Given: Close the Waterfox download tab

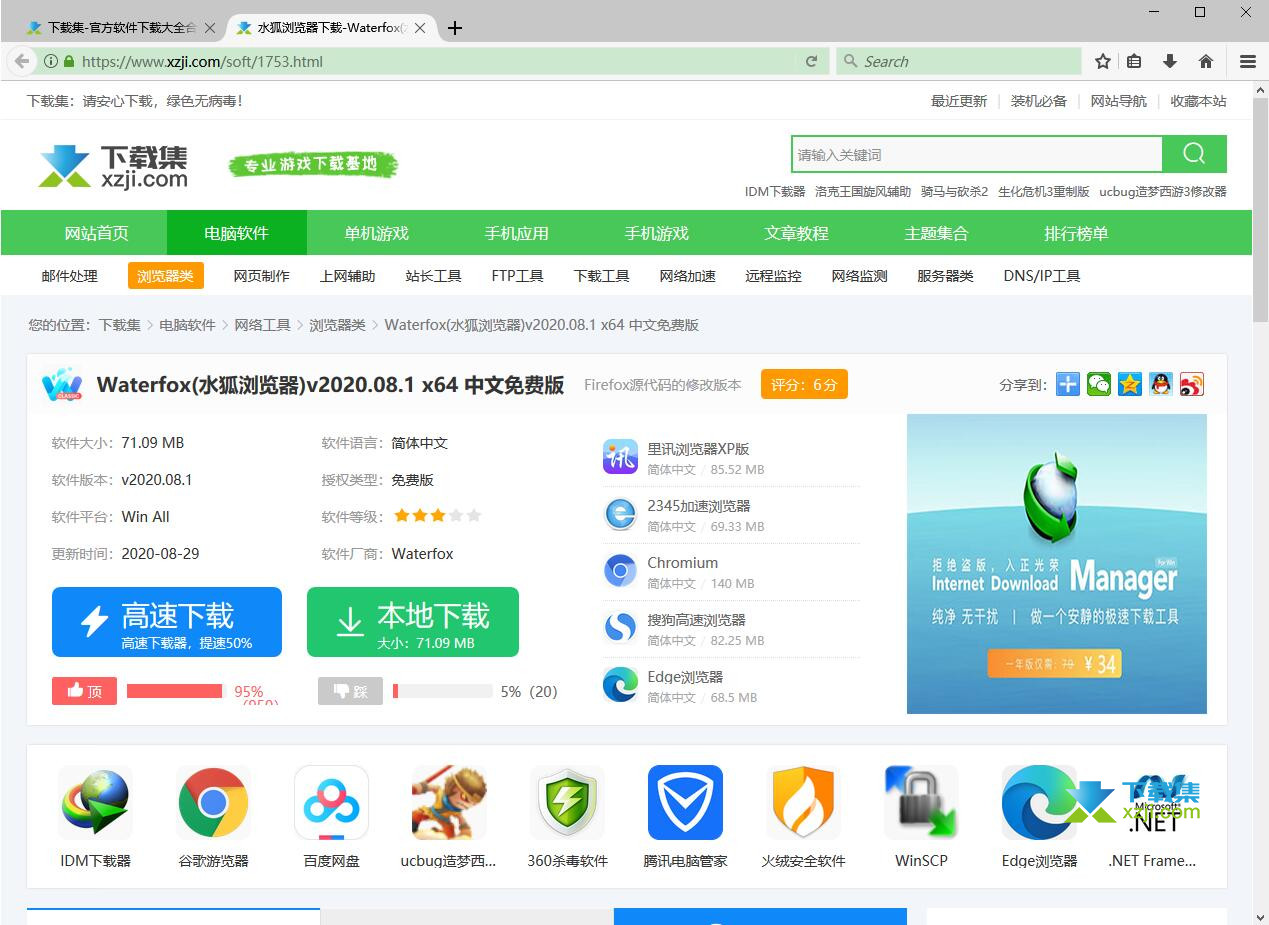Looking at the screenshot, I should coord(420,28).
